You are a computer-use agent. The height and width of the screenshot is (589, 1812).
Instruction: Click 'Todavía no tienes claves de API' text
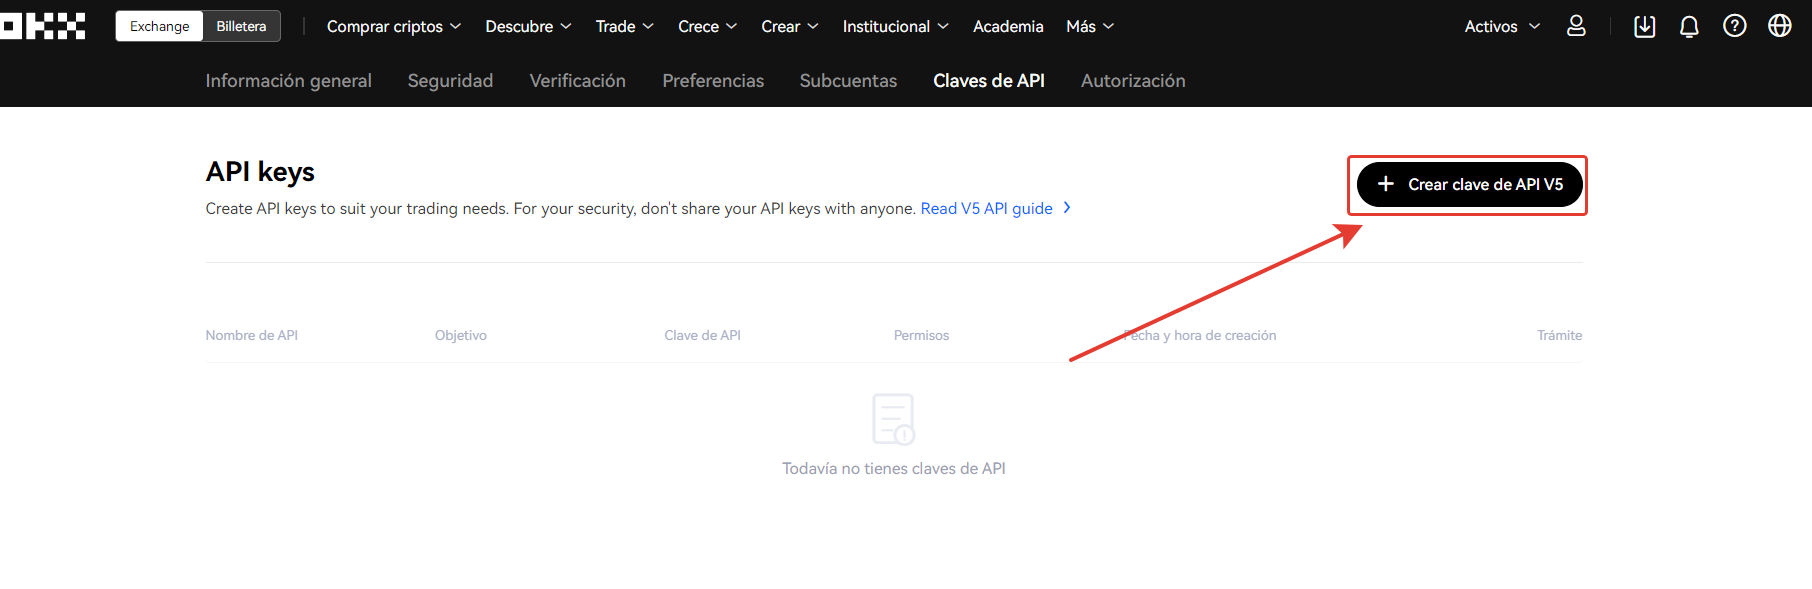click(893, 468)
